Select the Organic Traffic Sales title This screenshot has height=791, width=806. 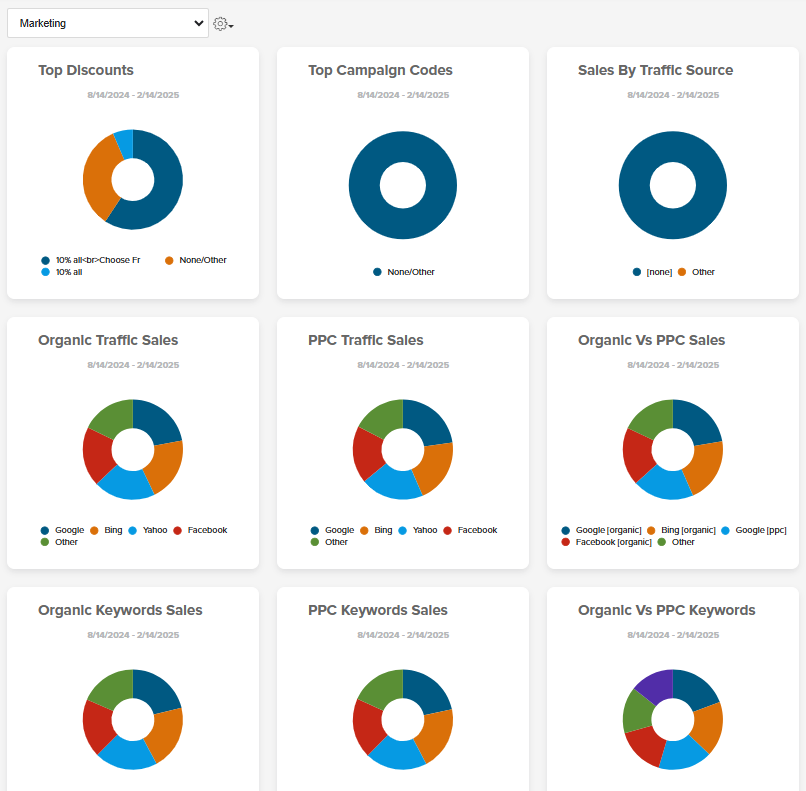tap(108, 340)
